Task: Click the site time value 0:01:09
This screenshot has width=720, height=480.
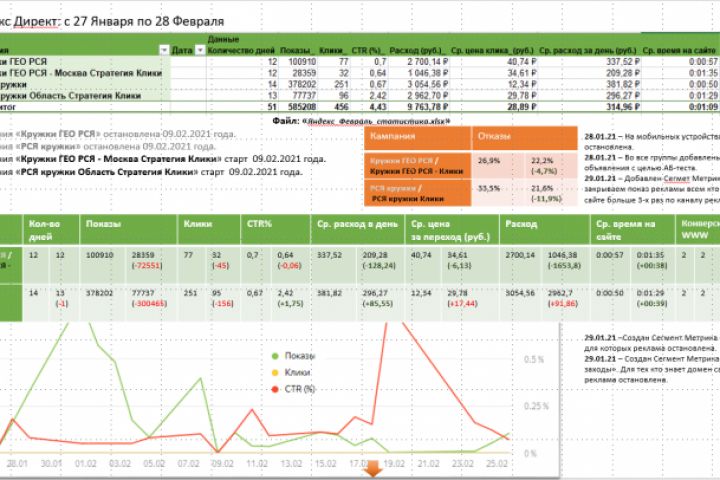Action: [703, 107]
